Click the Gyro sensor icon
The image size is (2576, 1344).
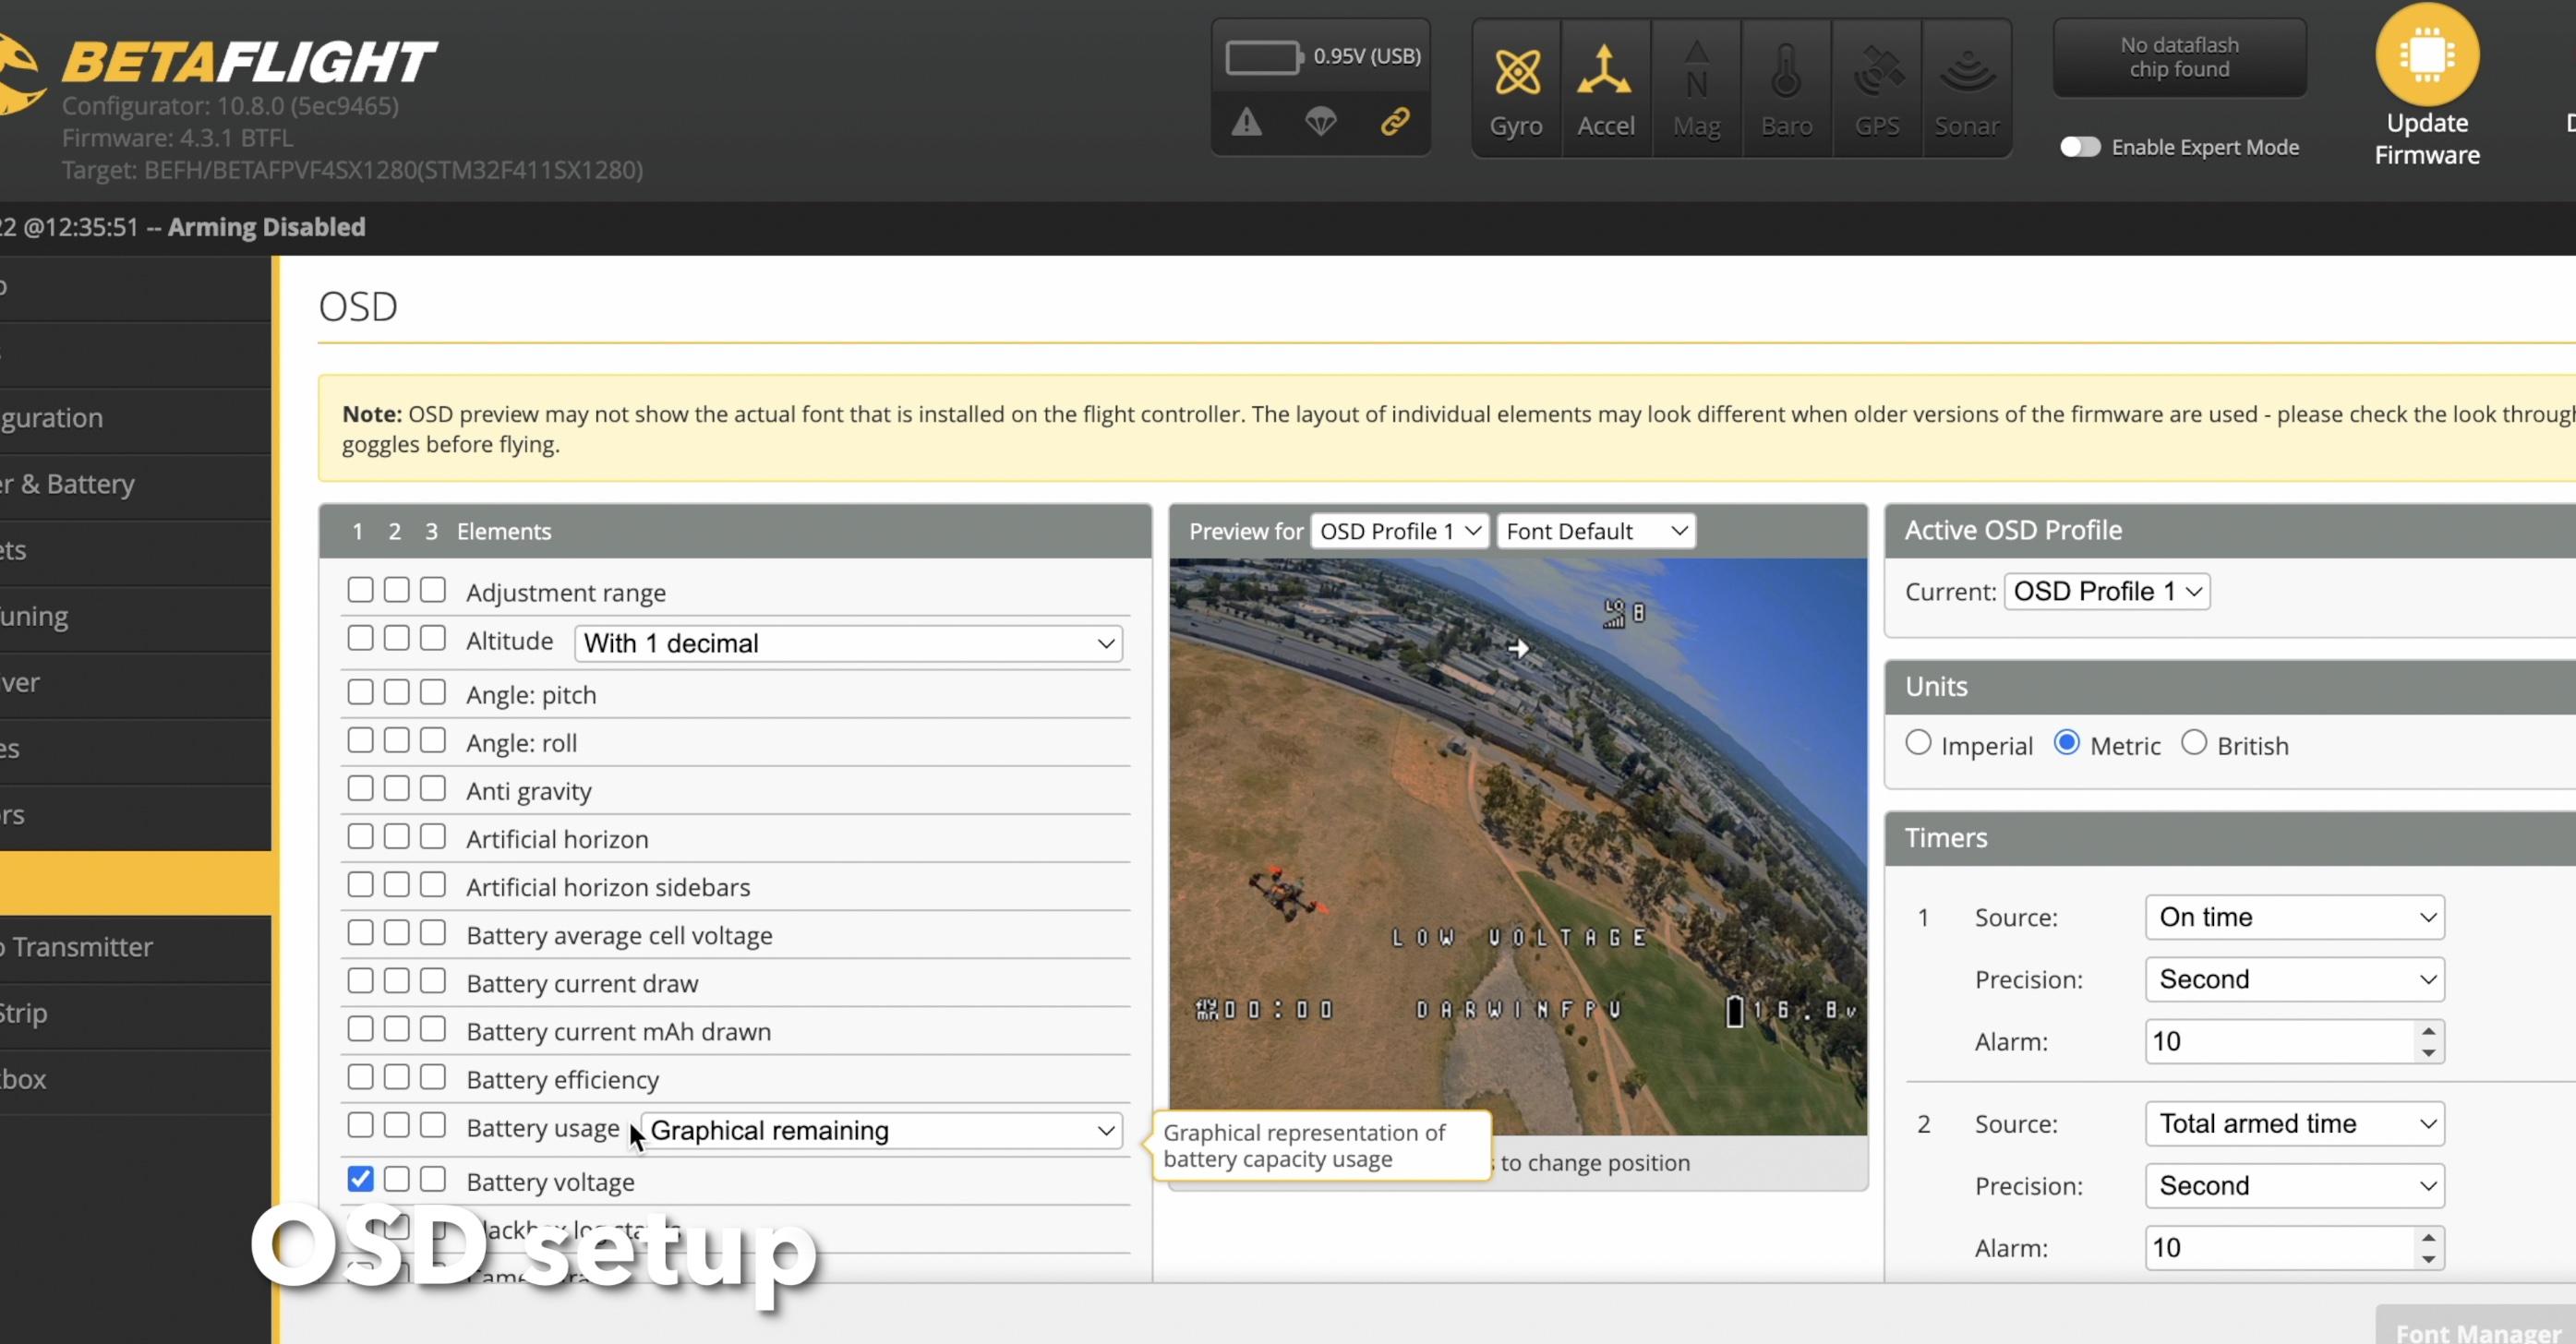(1516, 72)
